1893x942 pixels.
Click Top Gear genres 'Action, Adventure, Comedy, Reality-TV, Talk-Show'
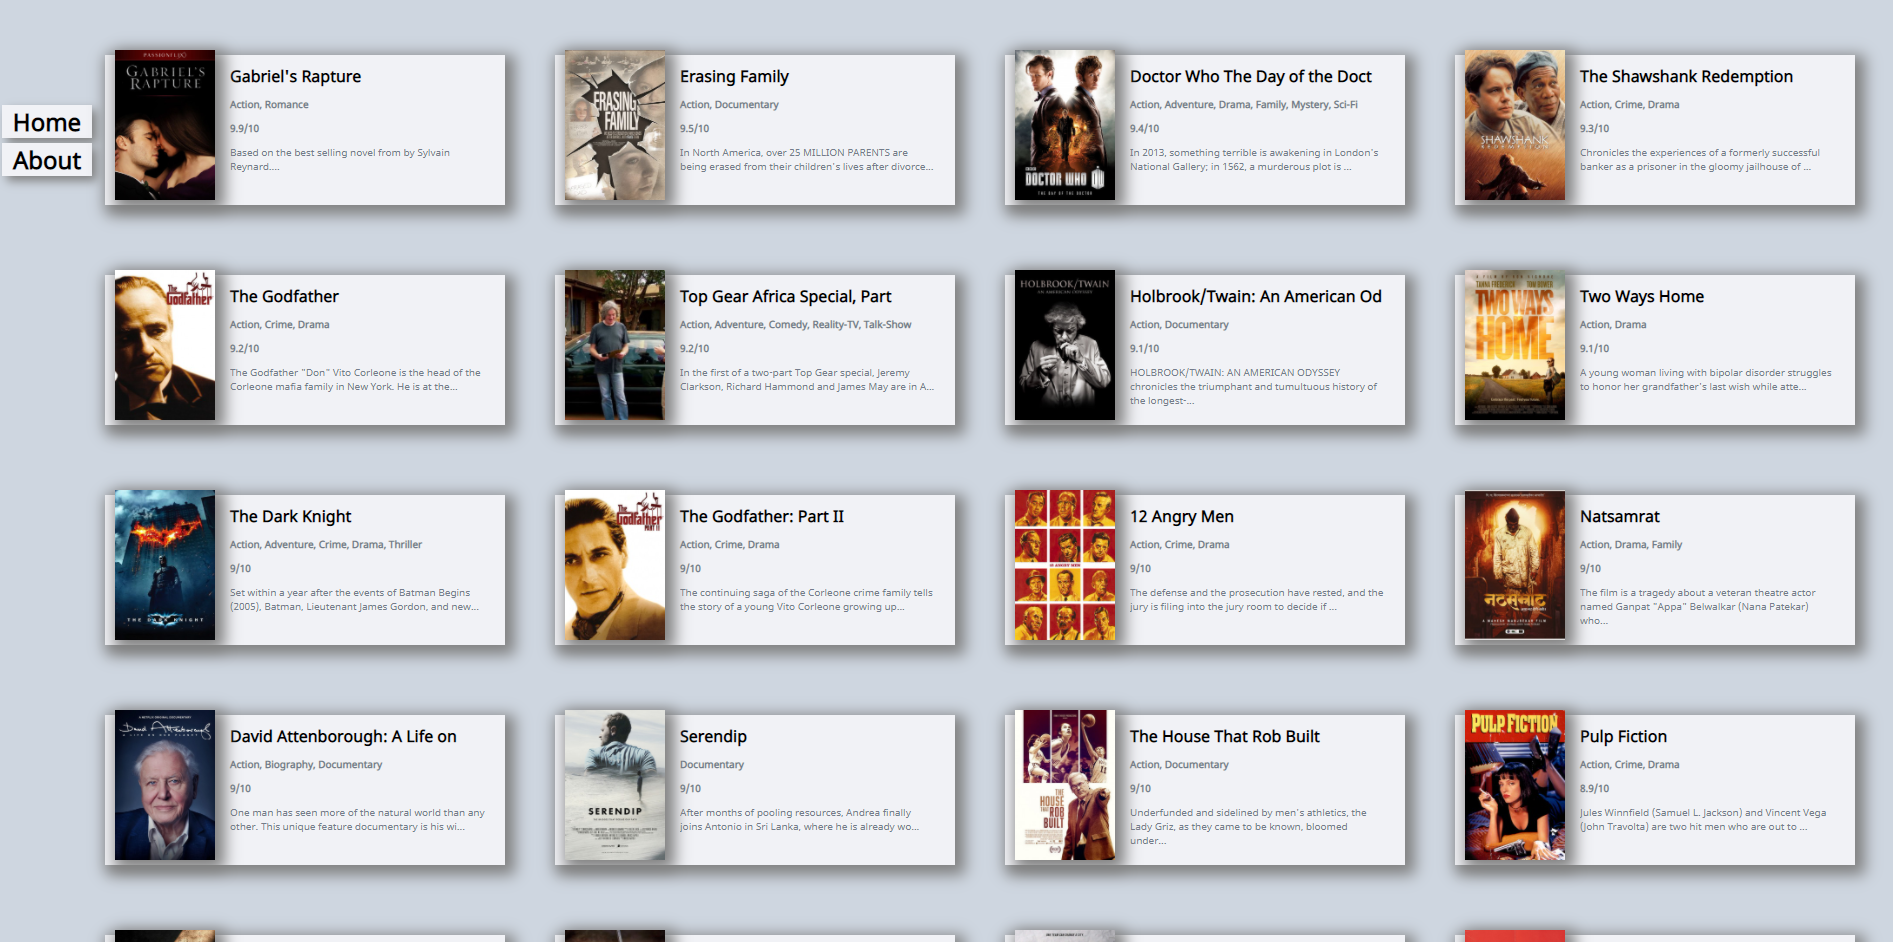(x=795, y=325)
